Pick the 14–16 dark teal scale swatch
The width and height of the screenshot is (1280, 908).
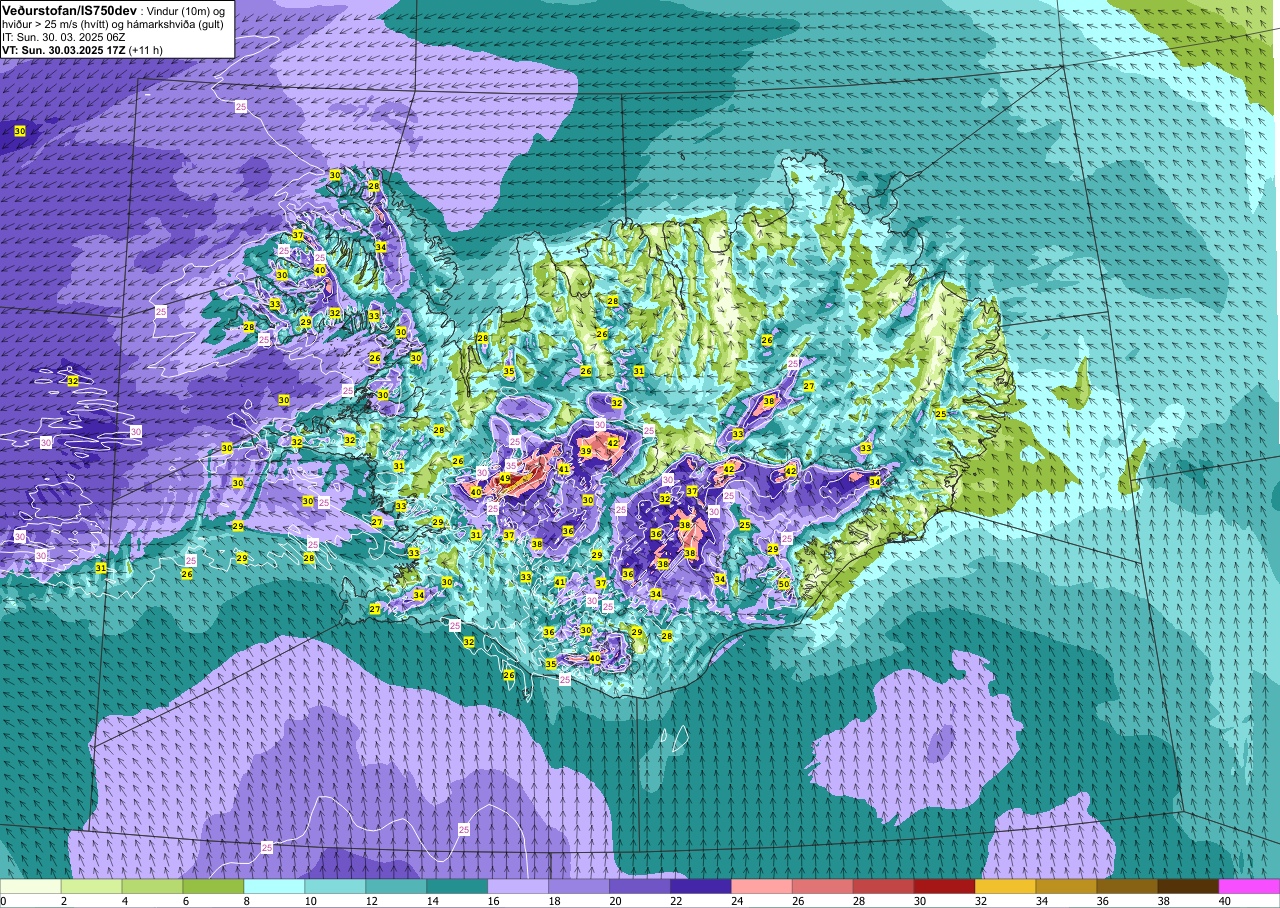457,886
